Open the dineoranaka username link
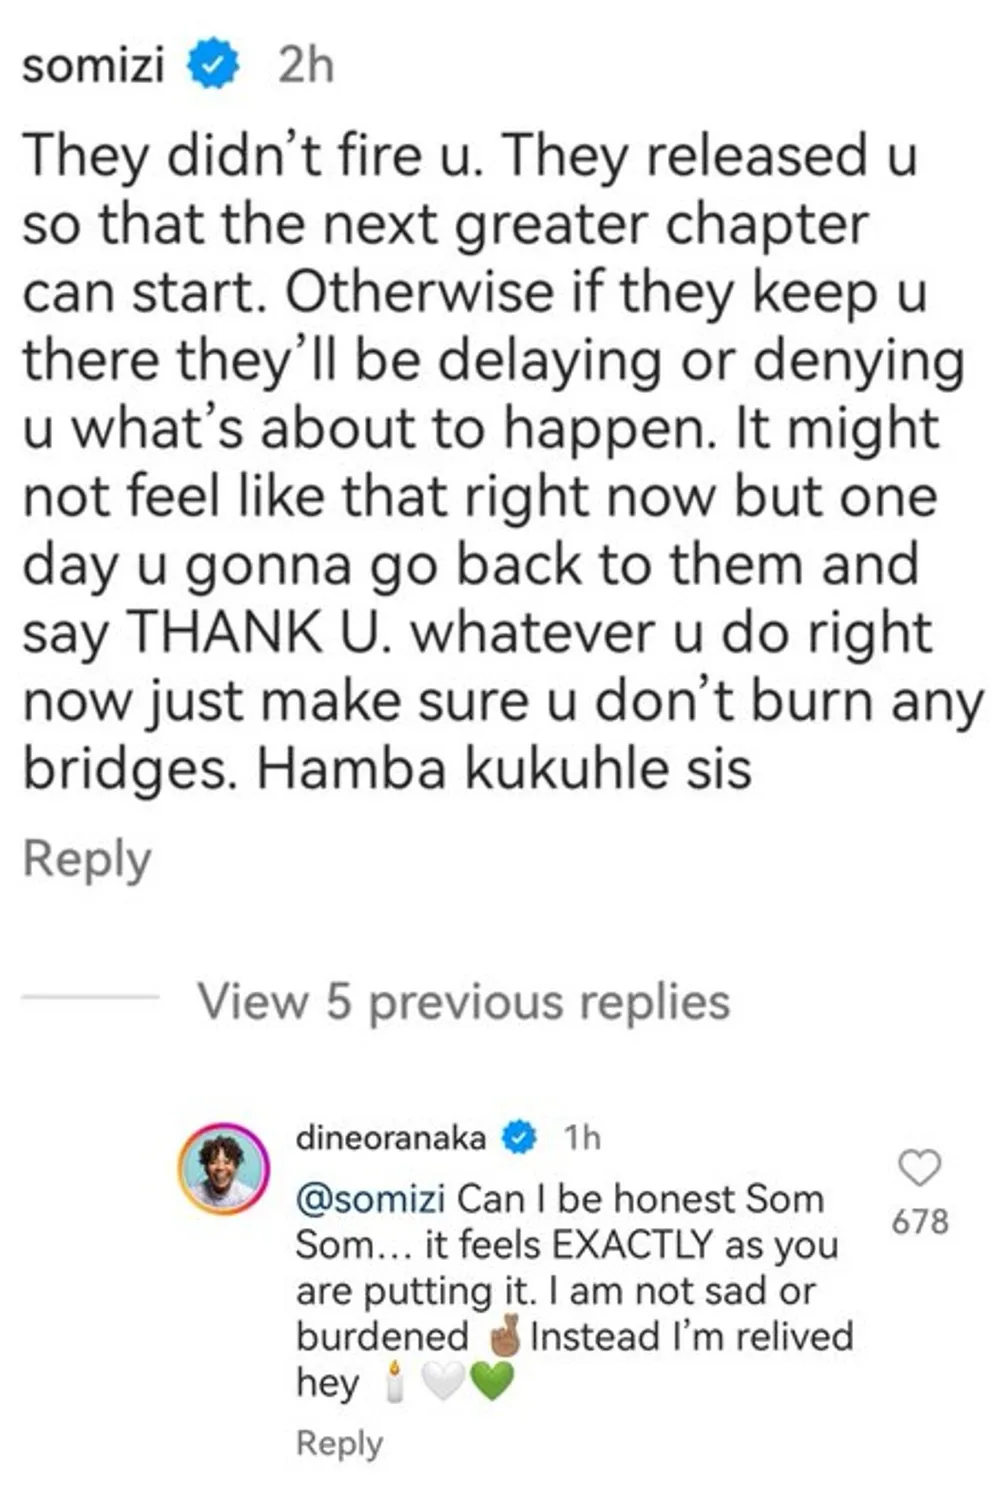Image resolution: width=1000 pixels, height=1505 pixels. tap(391, 1137)
